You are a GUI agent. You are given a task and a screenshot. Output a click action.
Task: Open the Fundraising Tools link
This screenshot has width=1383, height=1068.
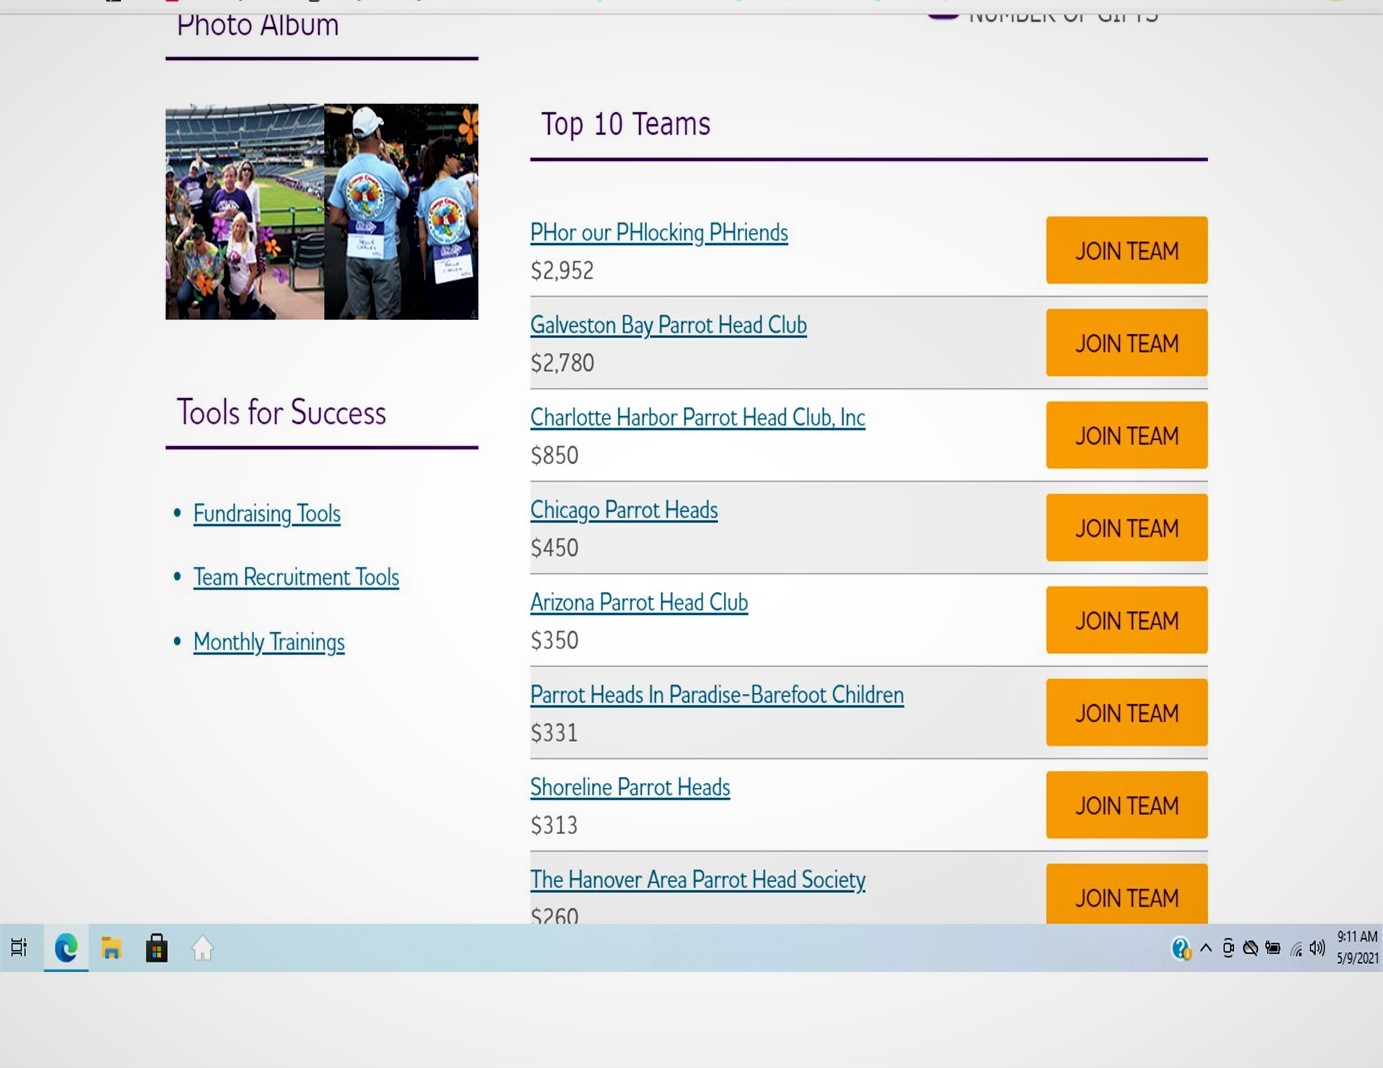coord(267,514)
